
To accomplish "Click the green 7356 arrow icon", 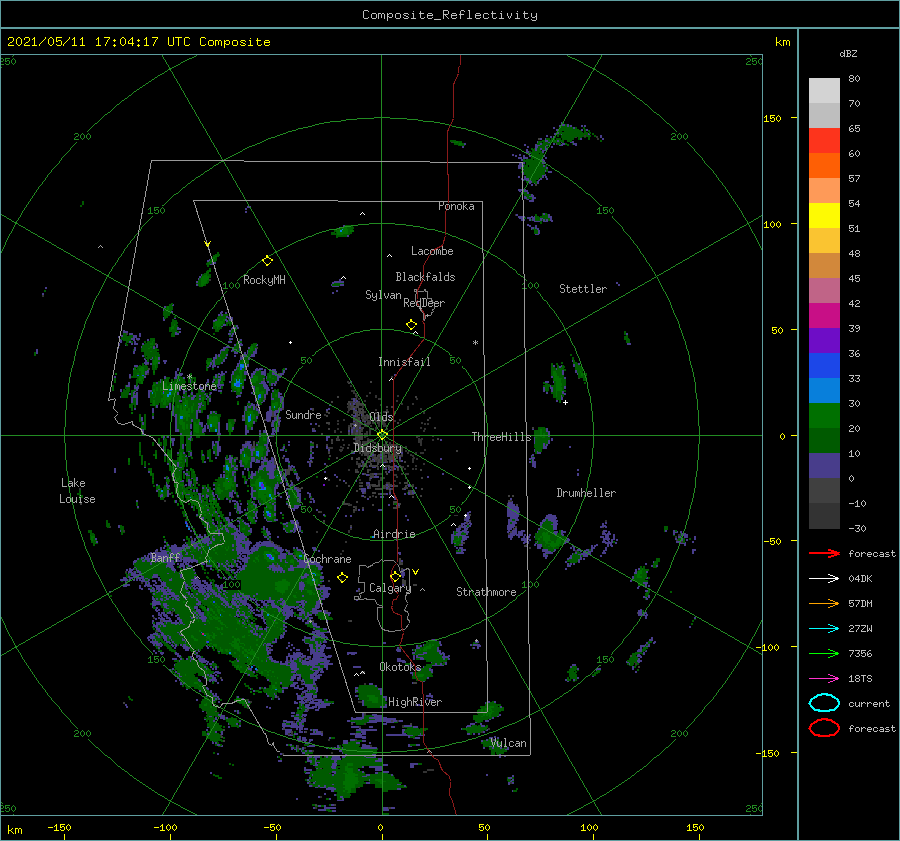I will (x=824, y=653).
